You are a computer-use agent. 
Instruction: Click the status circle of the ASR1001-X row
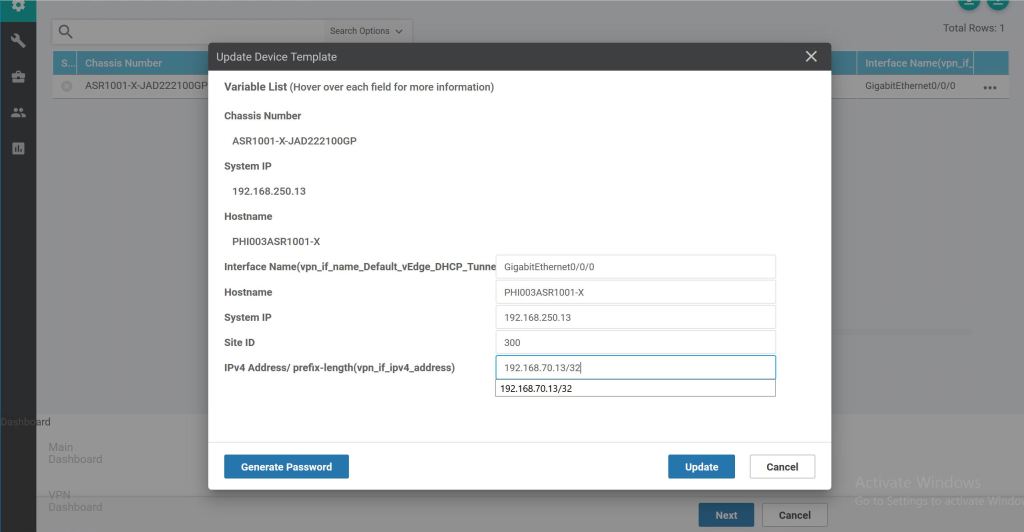(67, 87)
